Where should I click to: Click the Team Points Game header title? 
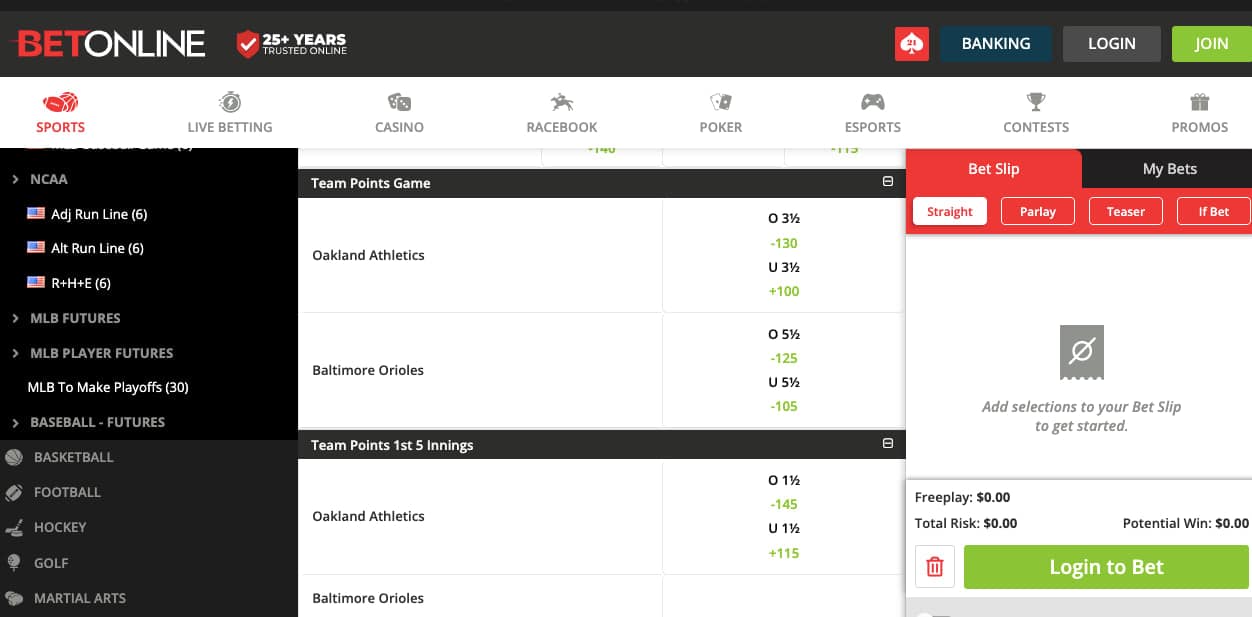click(x=371, y=183)
